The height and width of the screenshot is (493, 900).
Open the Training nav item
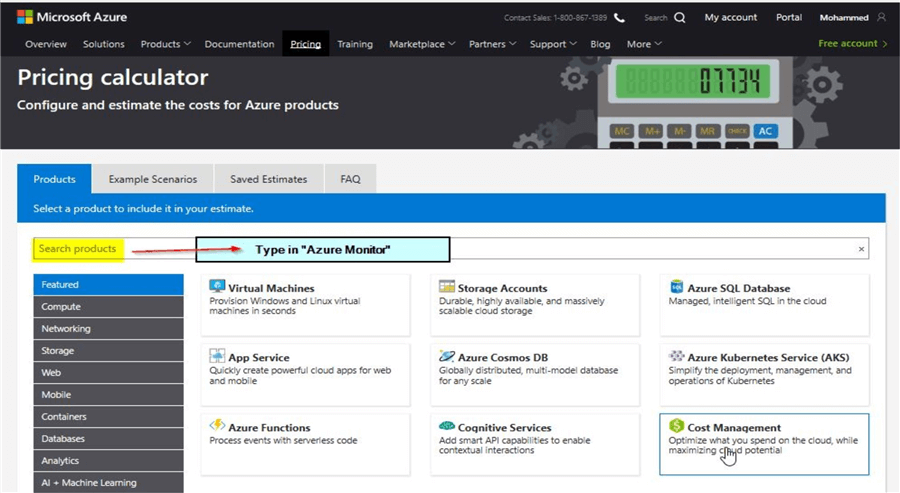(355, 44)
